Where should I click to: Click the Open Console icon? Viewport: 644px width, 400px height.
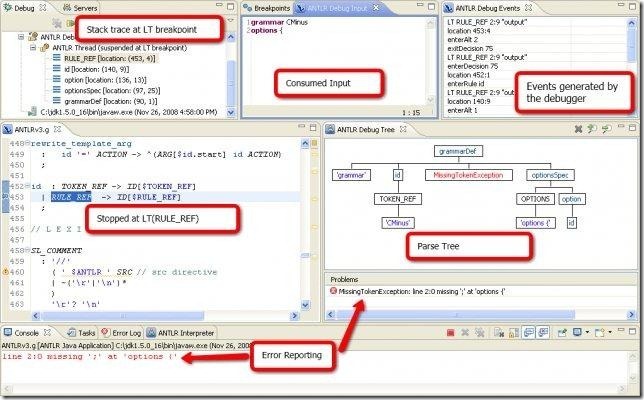(600, 332)
